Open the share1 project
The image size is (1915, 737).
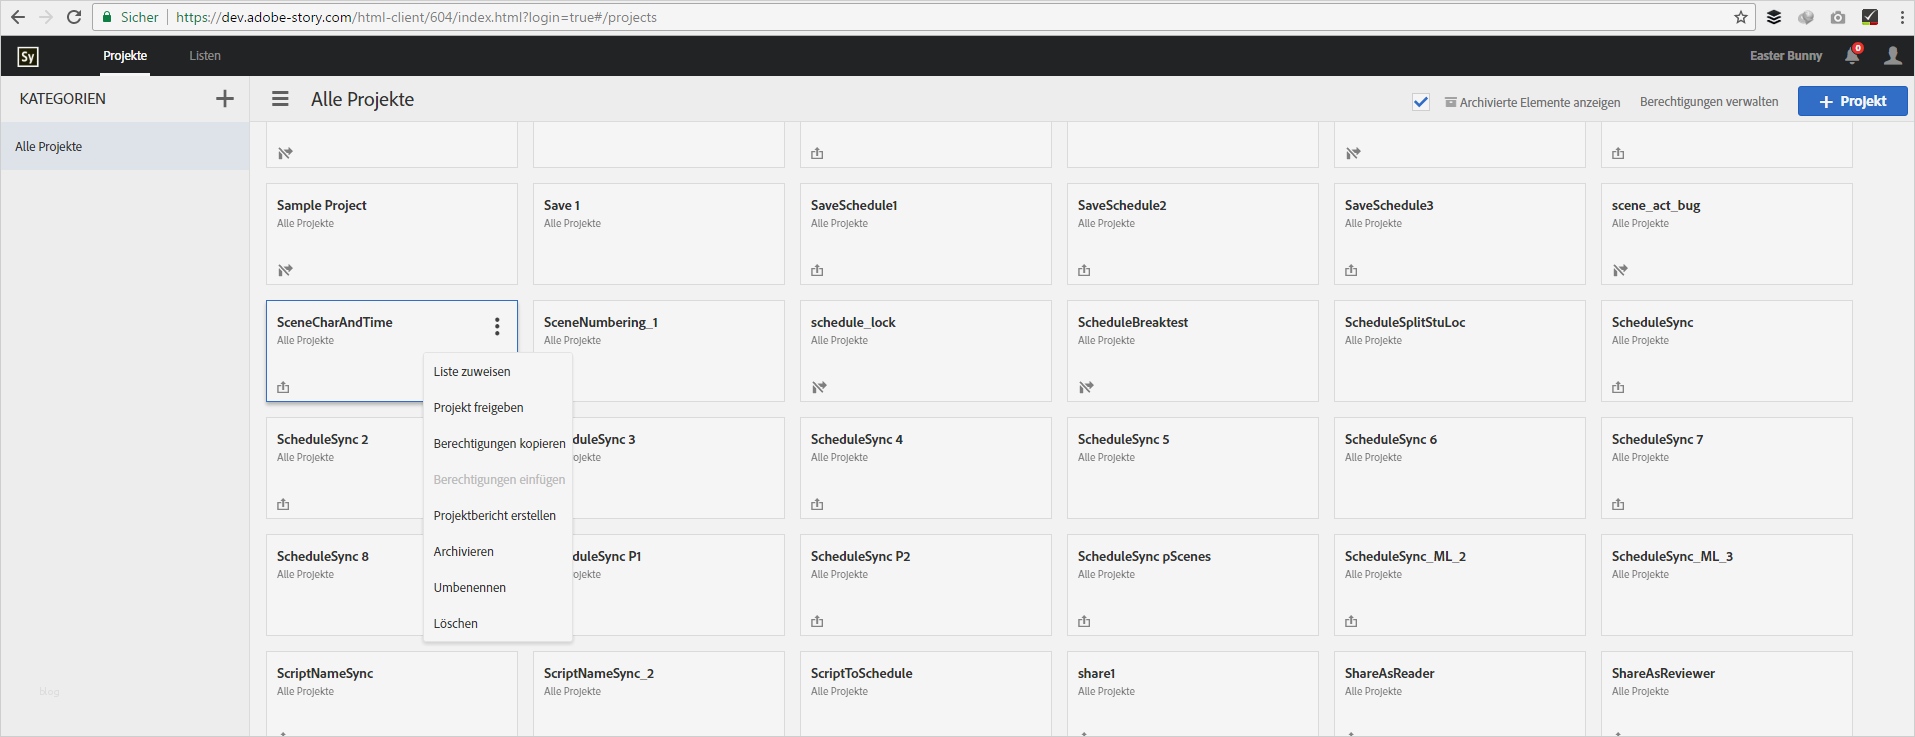pos(1192,694)
